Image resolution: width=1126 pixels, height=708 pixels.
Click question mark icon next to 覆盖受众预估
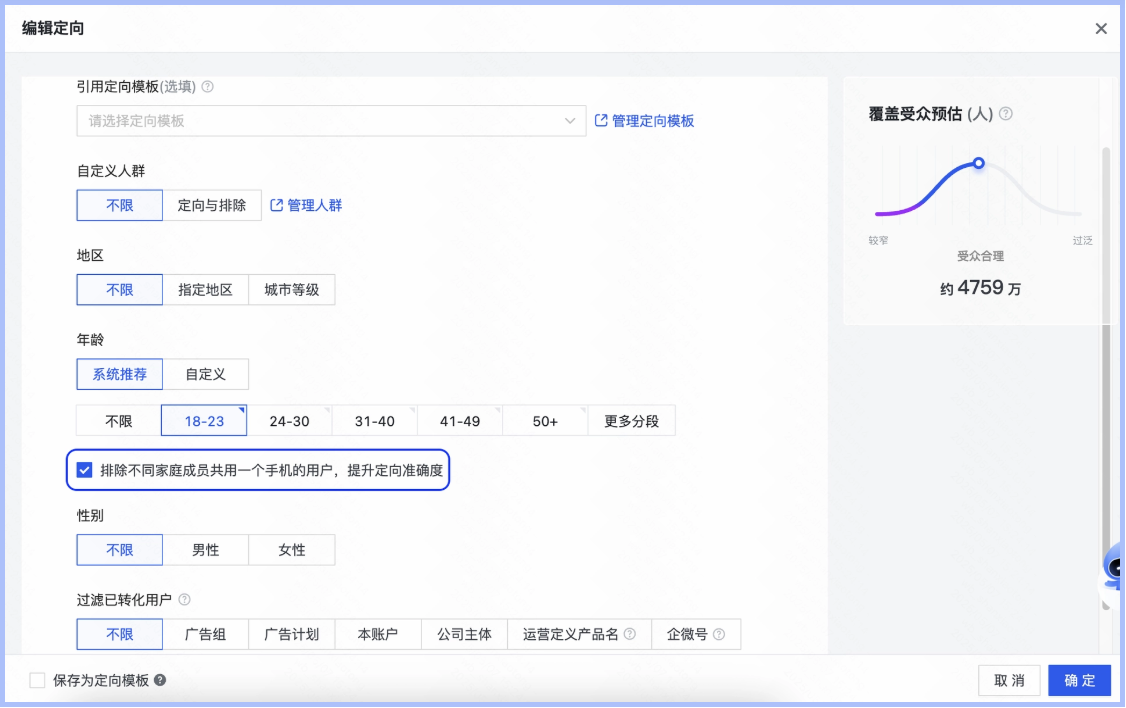(1006, 114)
